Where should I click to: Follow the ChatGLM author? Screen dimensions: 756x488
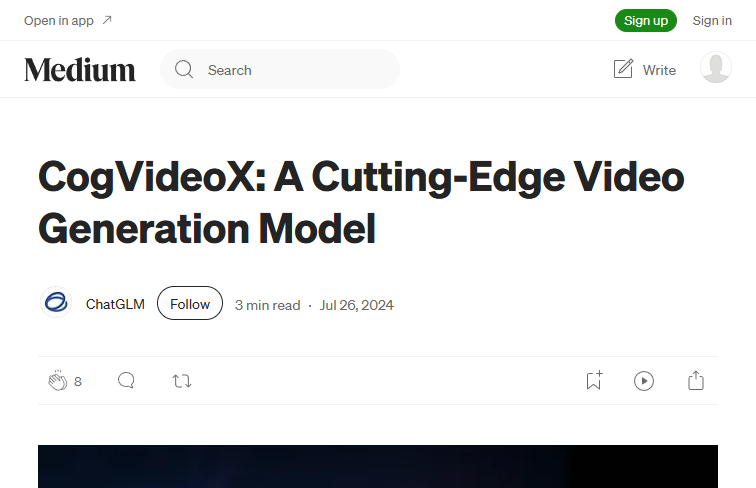tap(190, 303)
